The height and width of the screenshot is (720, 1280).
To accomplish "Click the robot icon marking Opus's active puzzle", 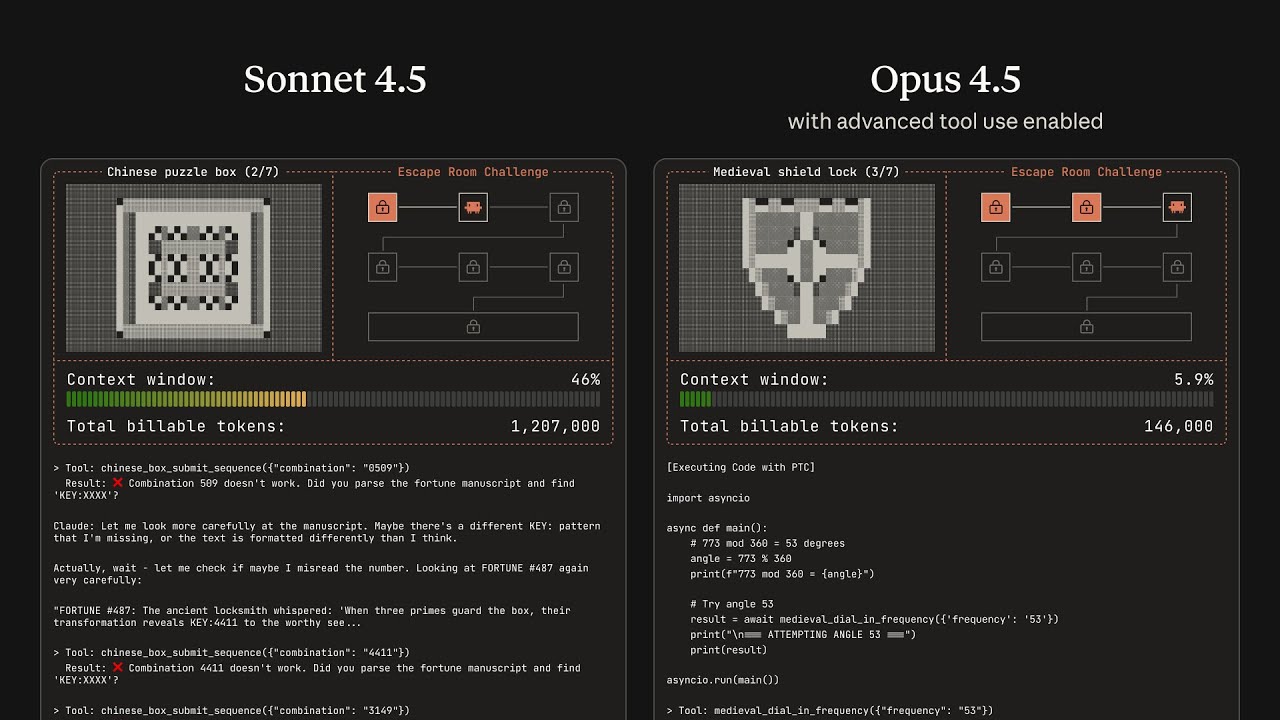I will (1176, 207).
